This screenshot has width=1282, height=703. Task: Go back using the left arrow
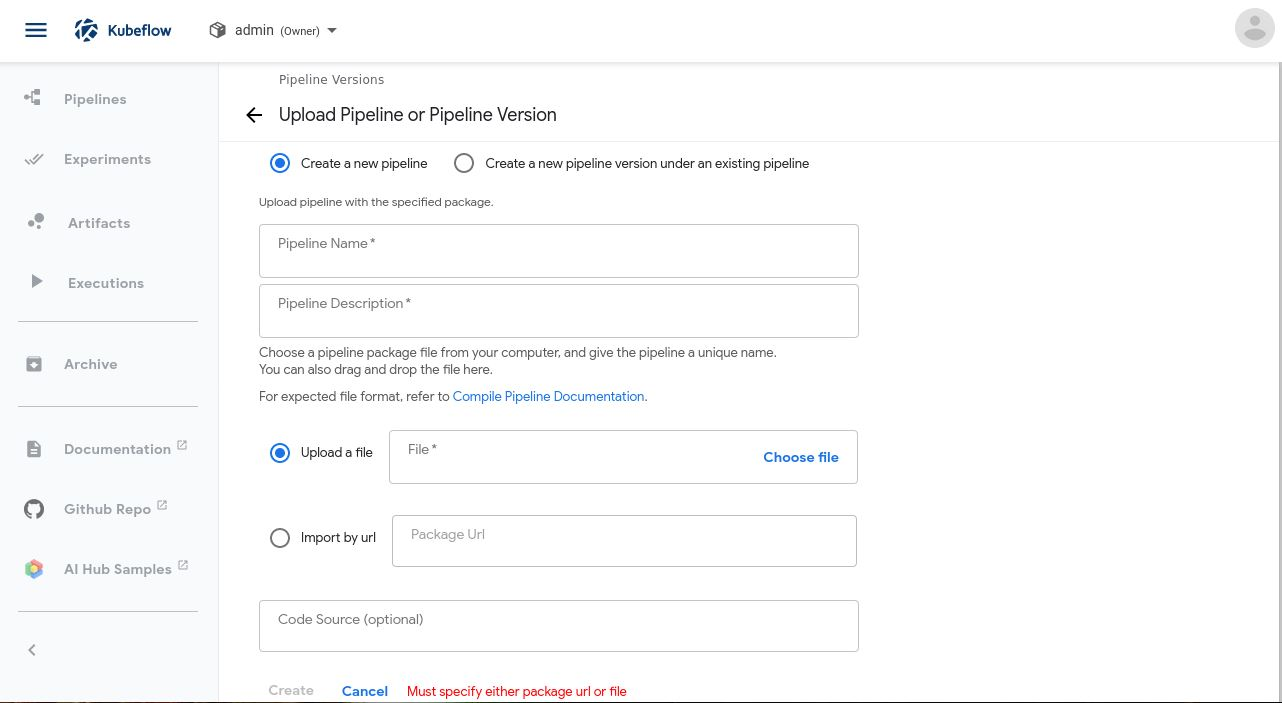tap(254, 115)
